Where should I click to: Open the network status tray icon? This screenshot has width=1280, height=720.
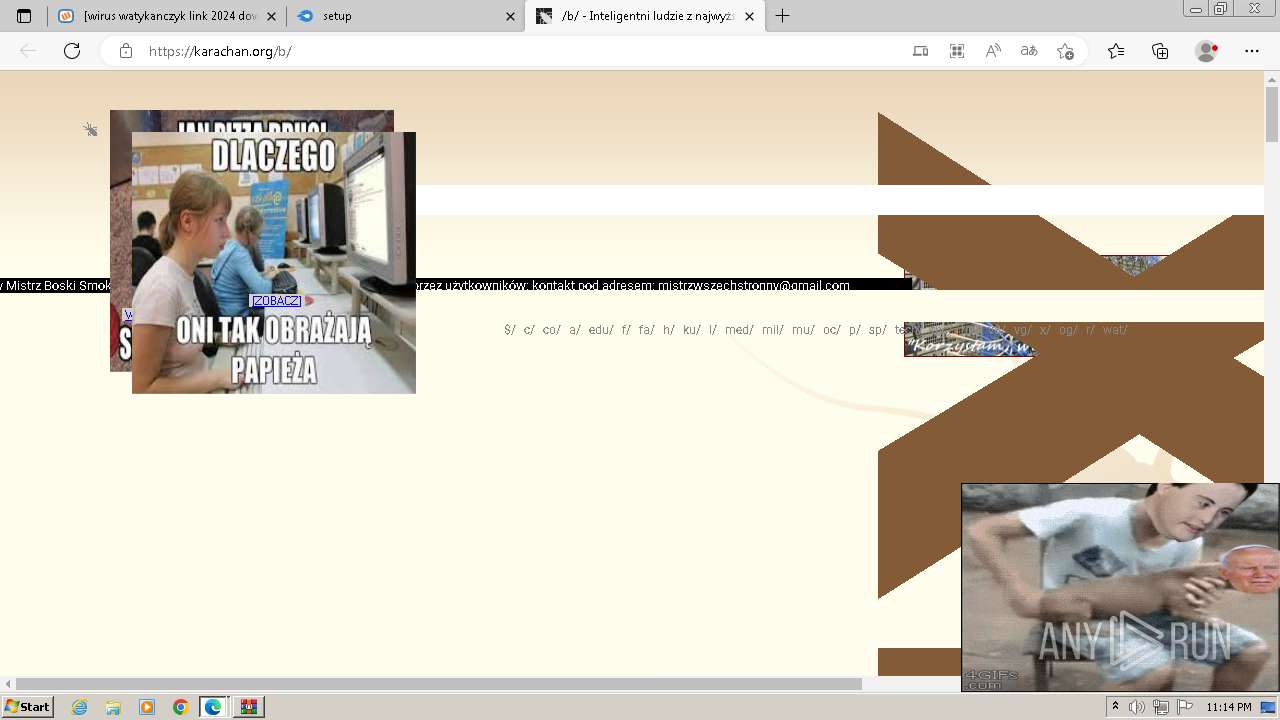point(1161,707)
